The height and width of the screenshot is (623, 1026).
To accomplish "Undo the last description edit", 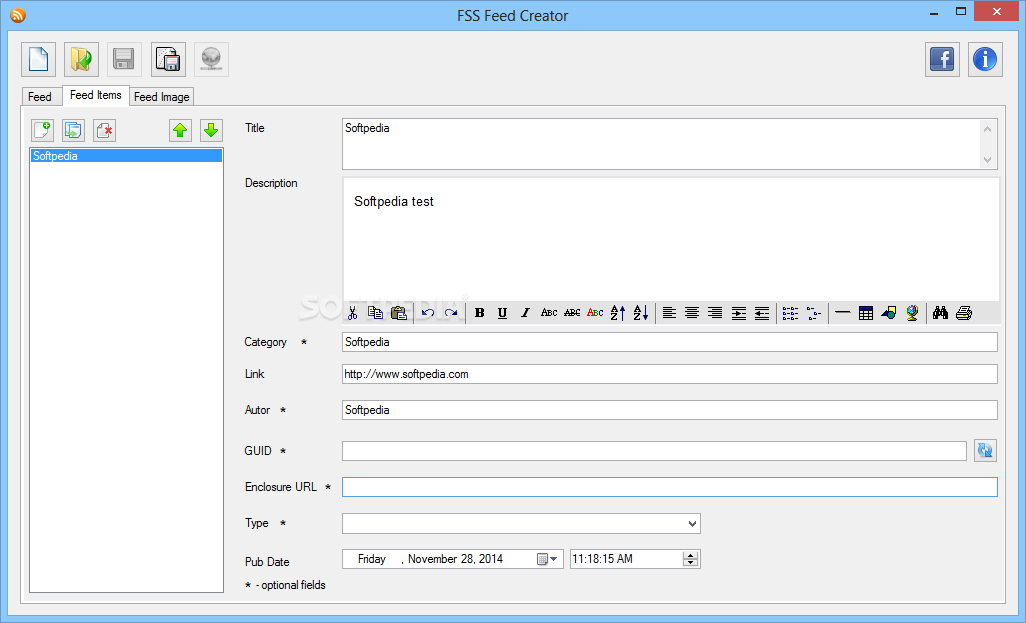I will [x=428, y=313].
